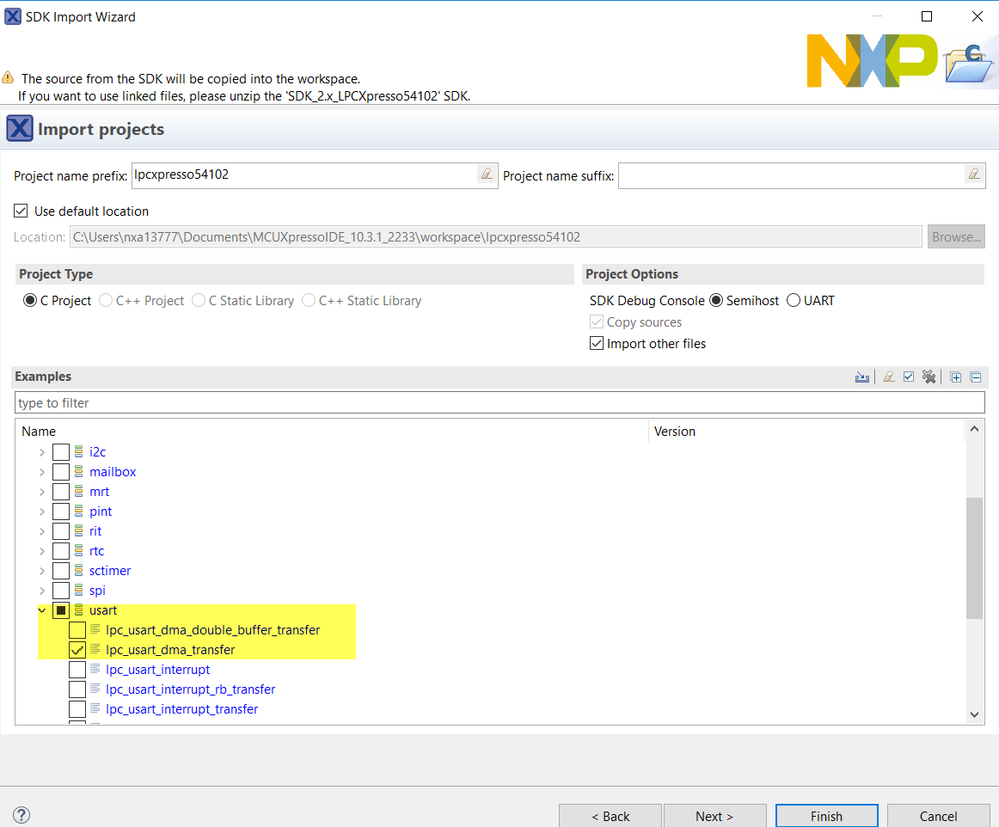Click the spi category stack icon
This screenshot has height=827, width=999.
[78, 590]
